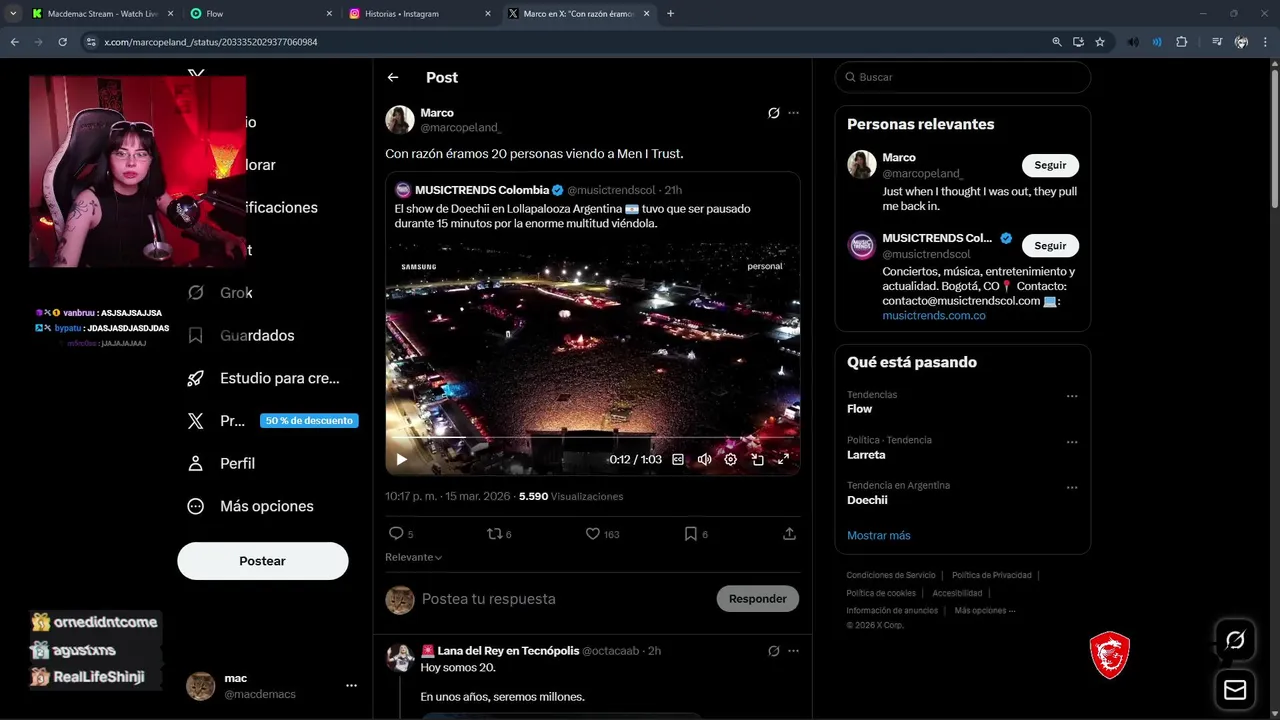1280x720 pixels.
Task: Open the tab search dropdown arrow
Action: [13, 14]
